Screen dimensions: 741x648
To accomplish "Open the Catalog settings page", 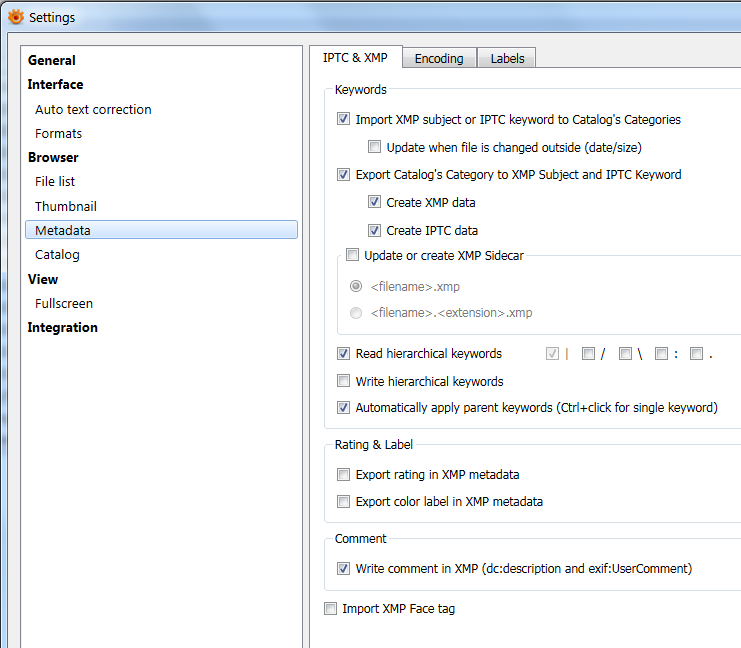I will pyautogui.click(x=57, y=255).
